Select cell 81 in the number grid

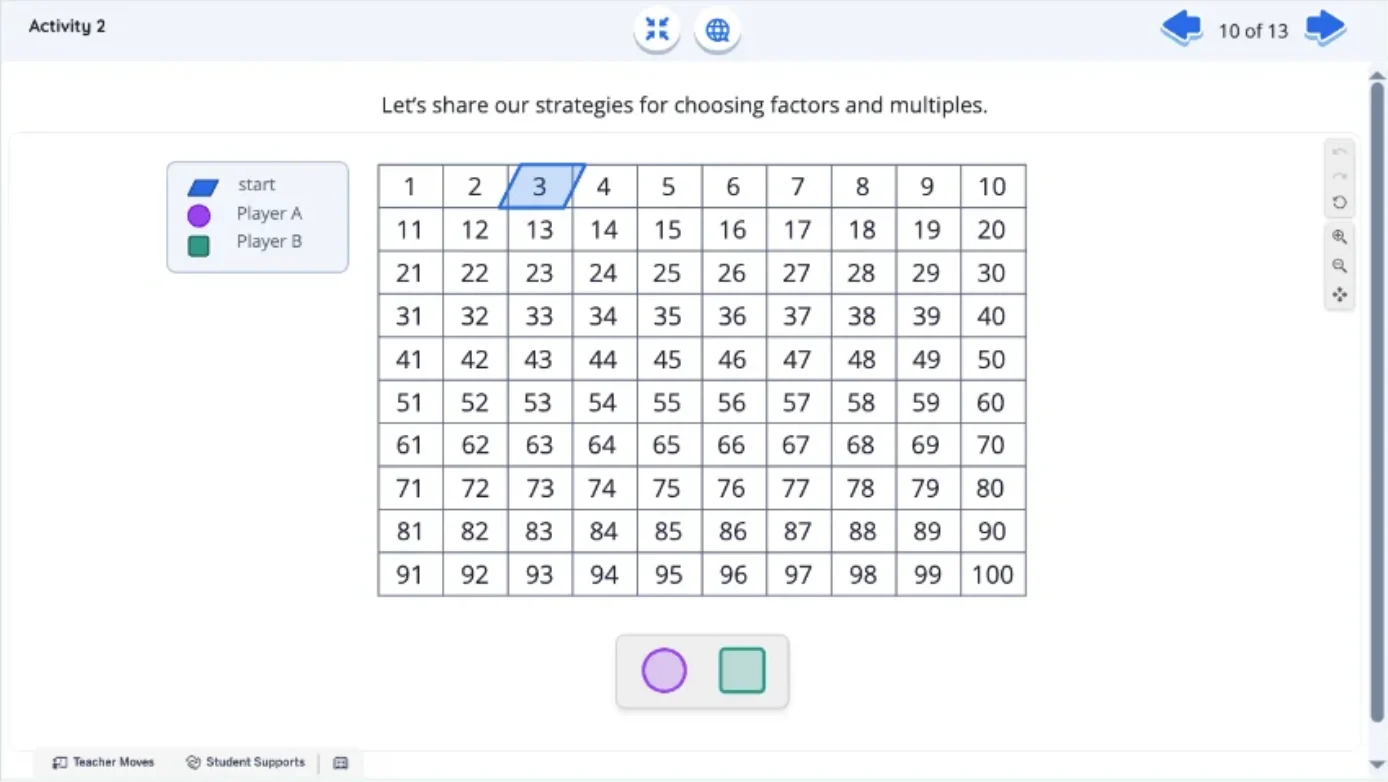tap(410, 531)
